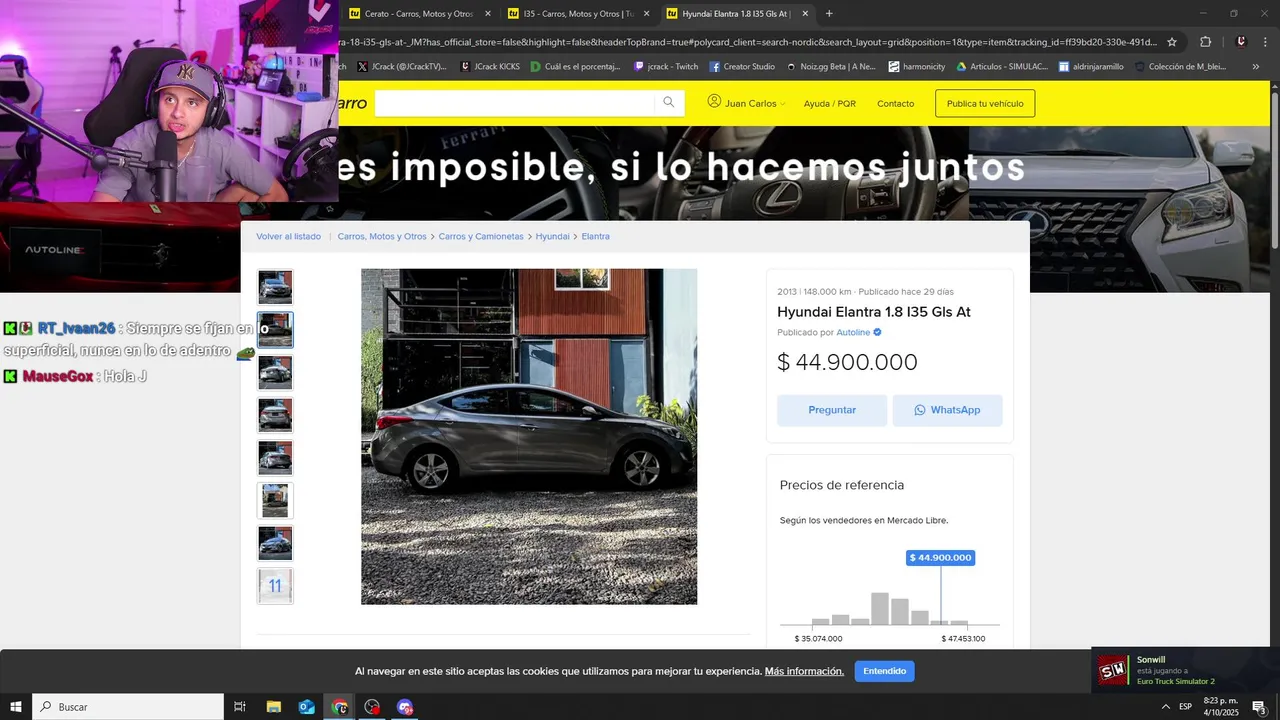Open the Más información cookie link
Viewport: 1280px width, 720px height.
point(804,671)
